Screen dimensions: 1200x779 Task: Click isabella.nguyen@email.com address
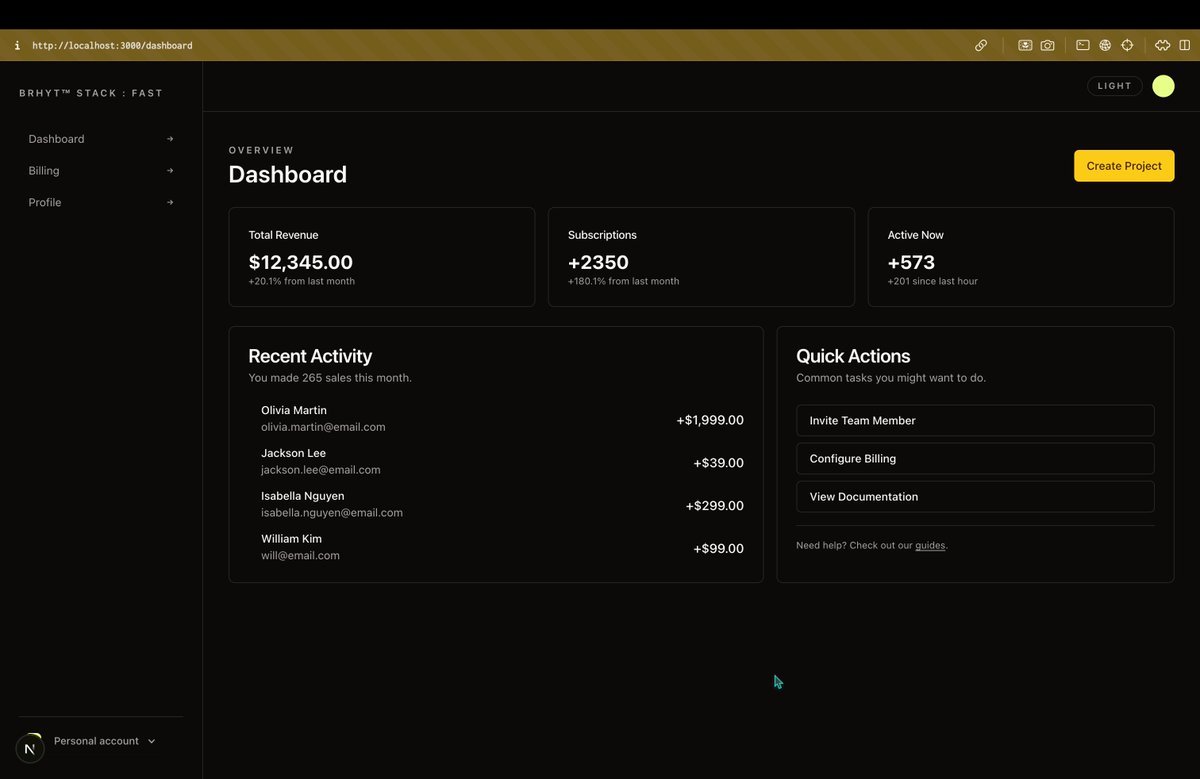point(332,513)
